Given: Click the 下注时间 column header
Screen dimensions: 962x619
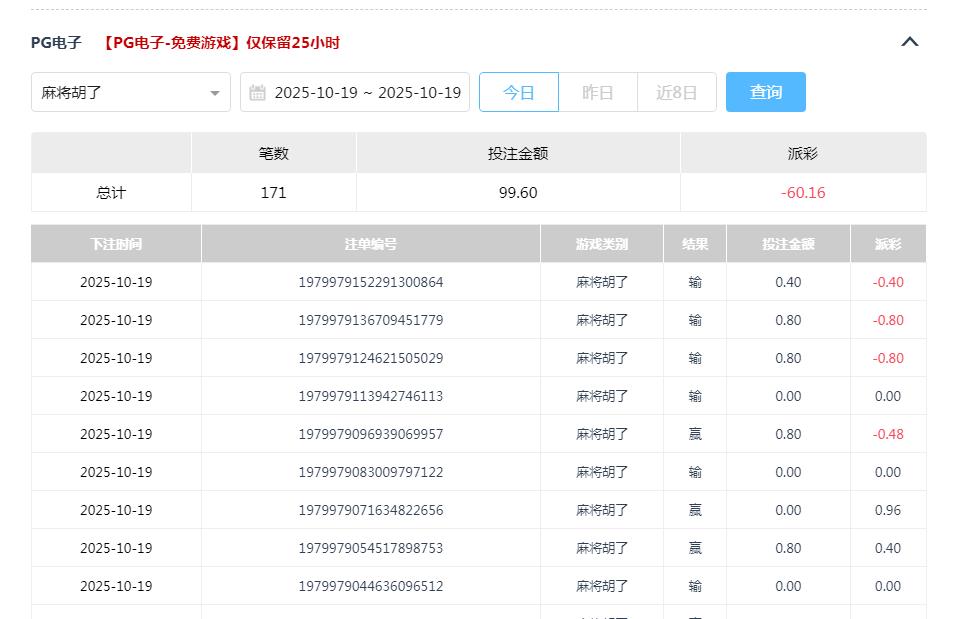Looking at the screenshot, I should click(115, 243).
